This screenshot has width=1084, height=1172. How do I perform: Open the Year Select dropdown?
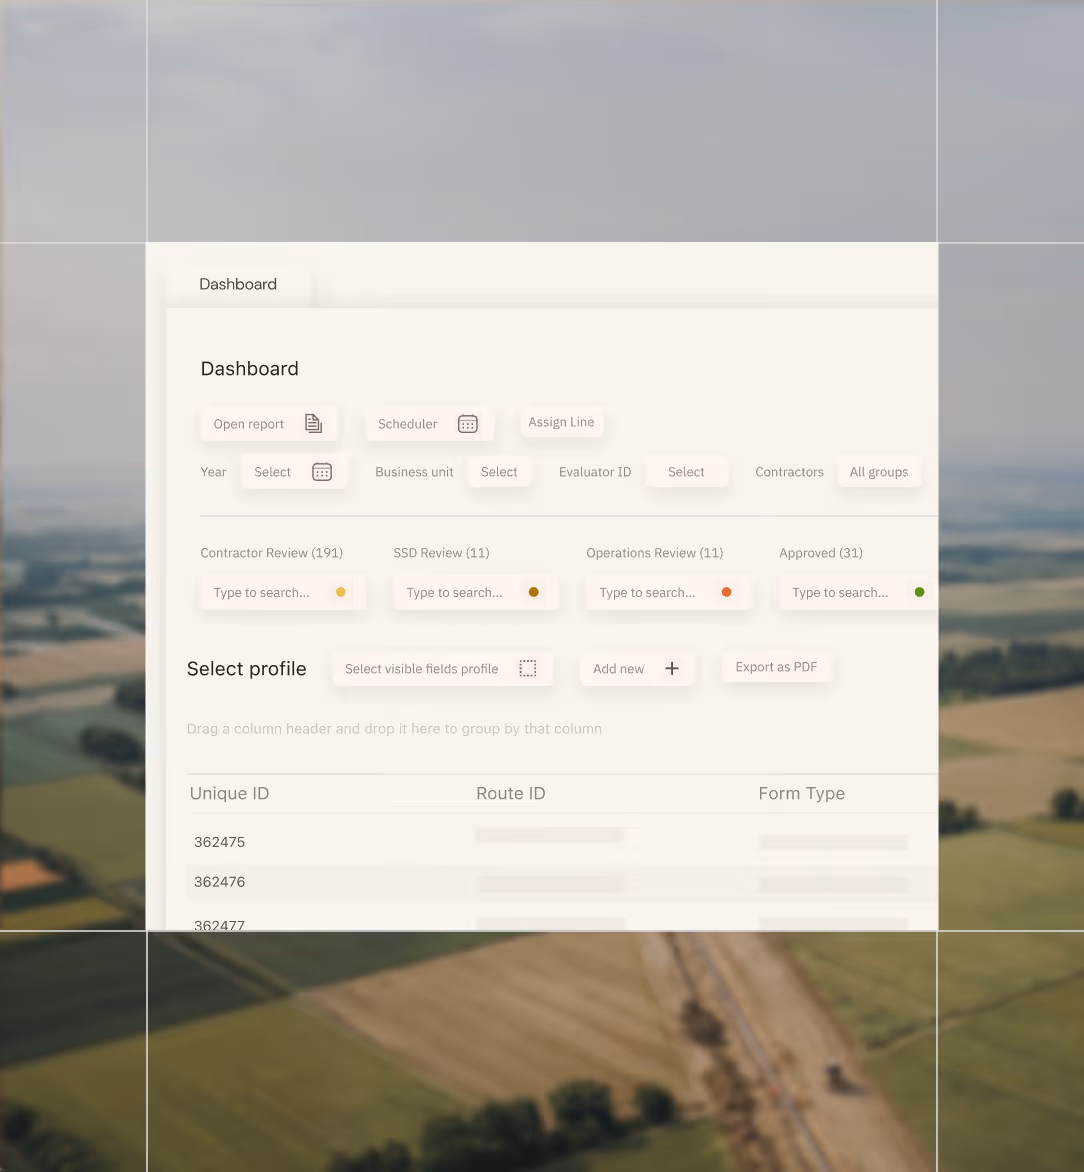tap(294, 472)
